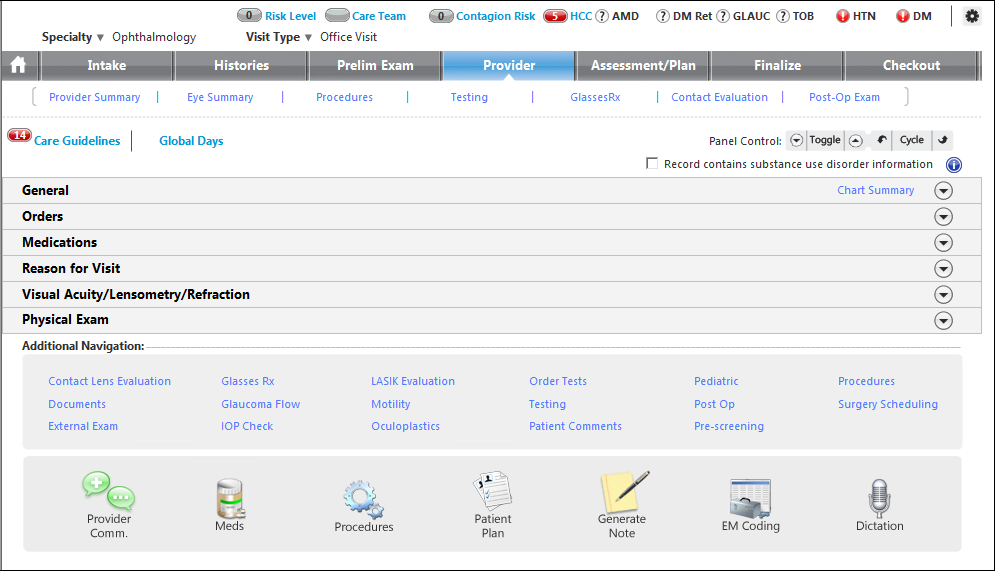
Task: Open the Provider Comm. chat bubbles icon
Action: coord(109,491)
